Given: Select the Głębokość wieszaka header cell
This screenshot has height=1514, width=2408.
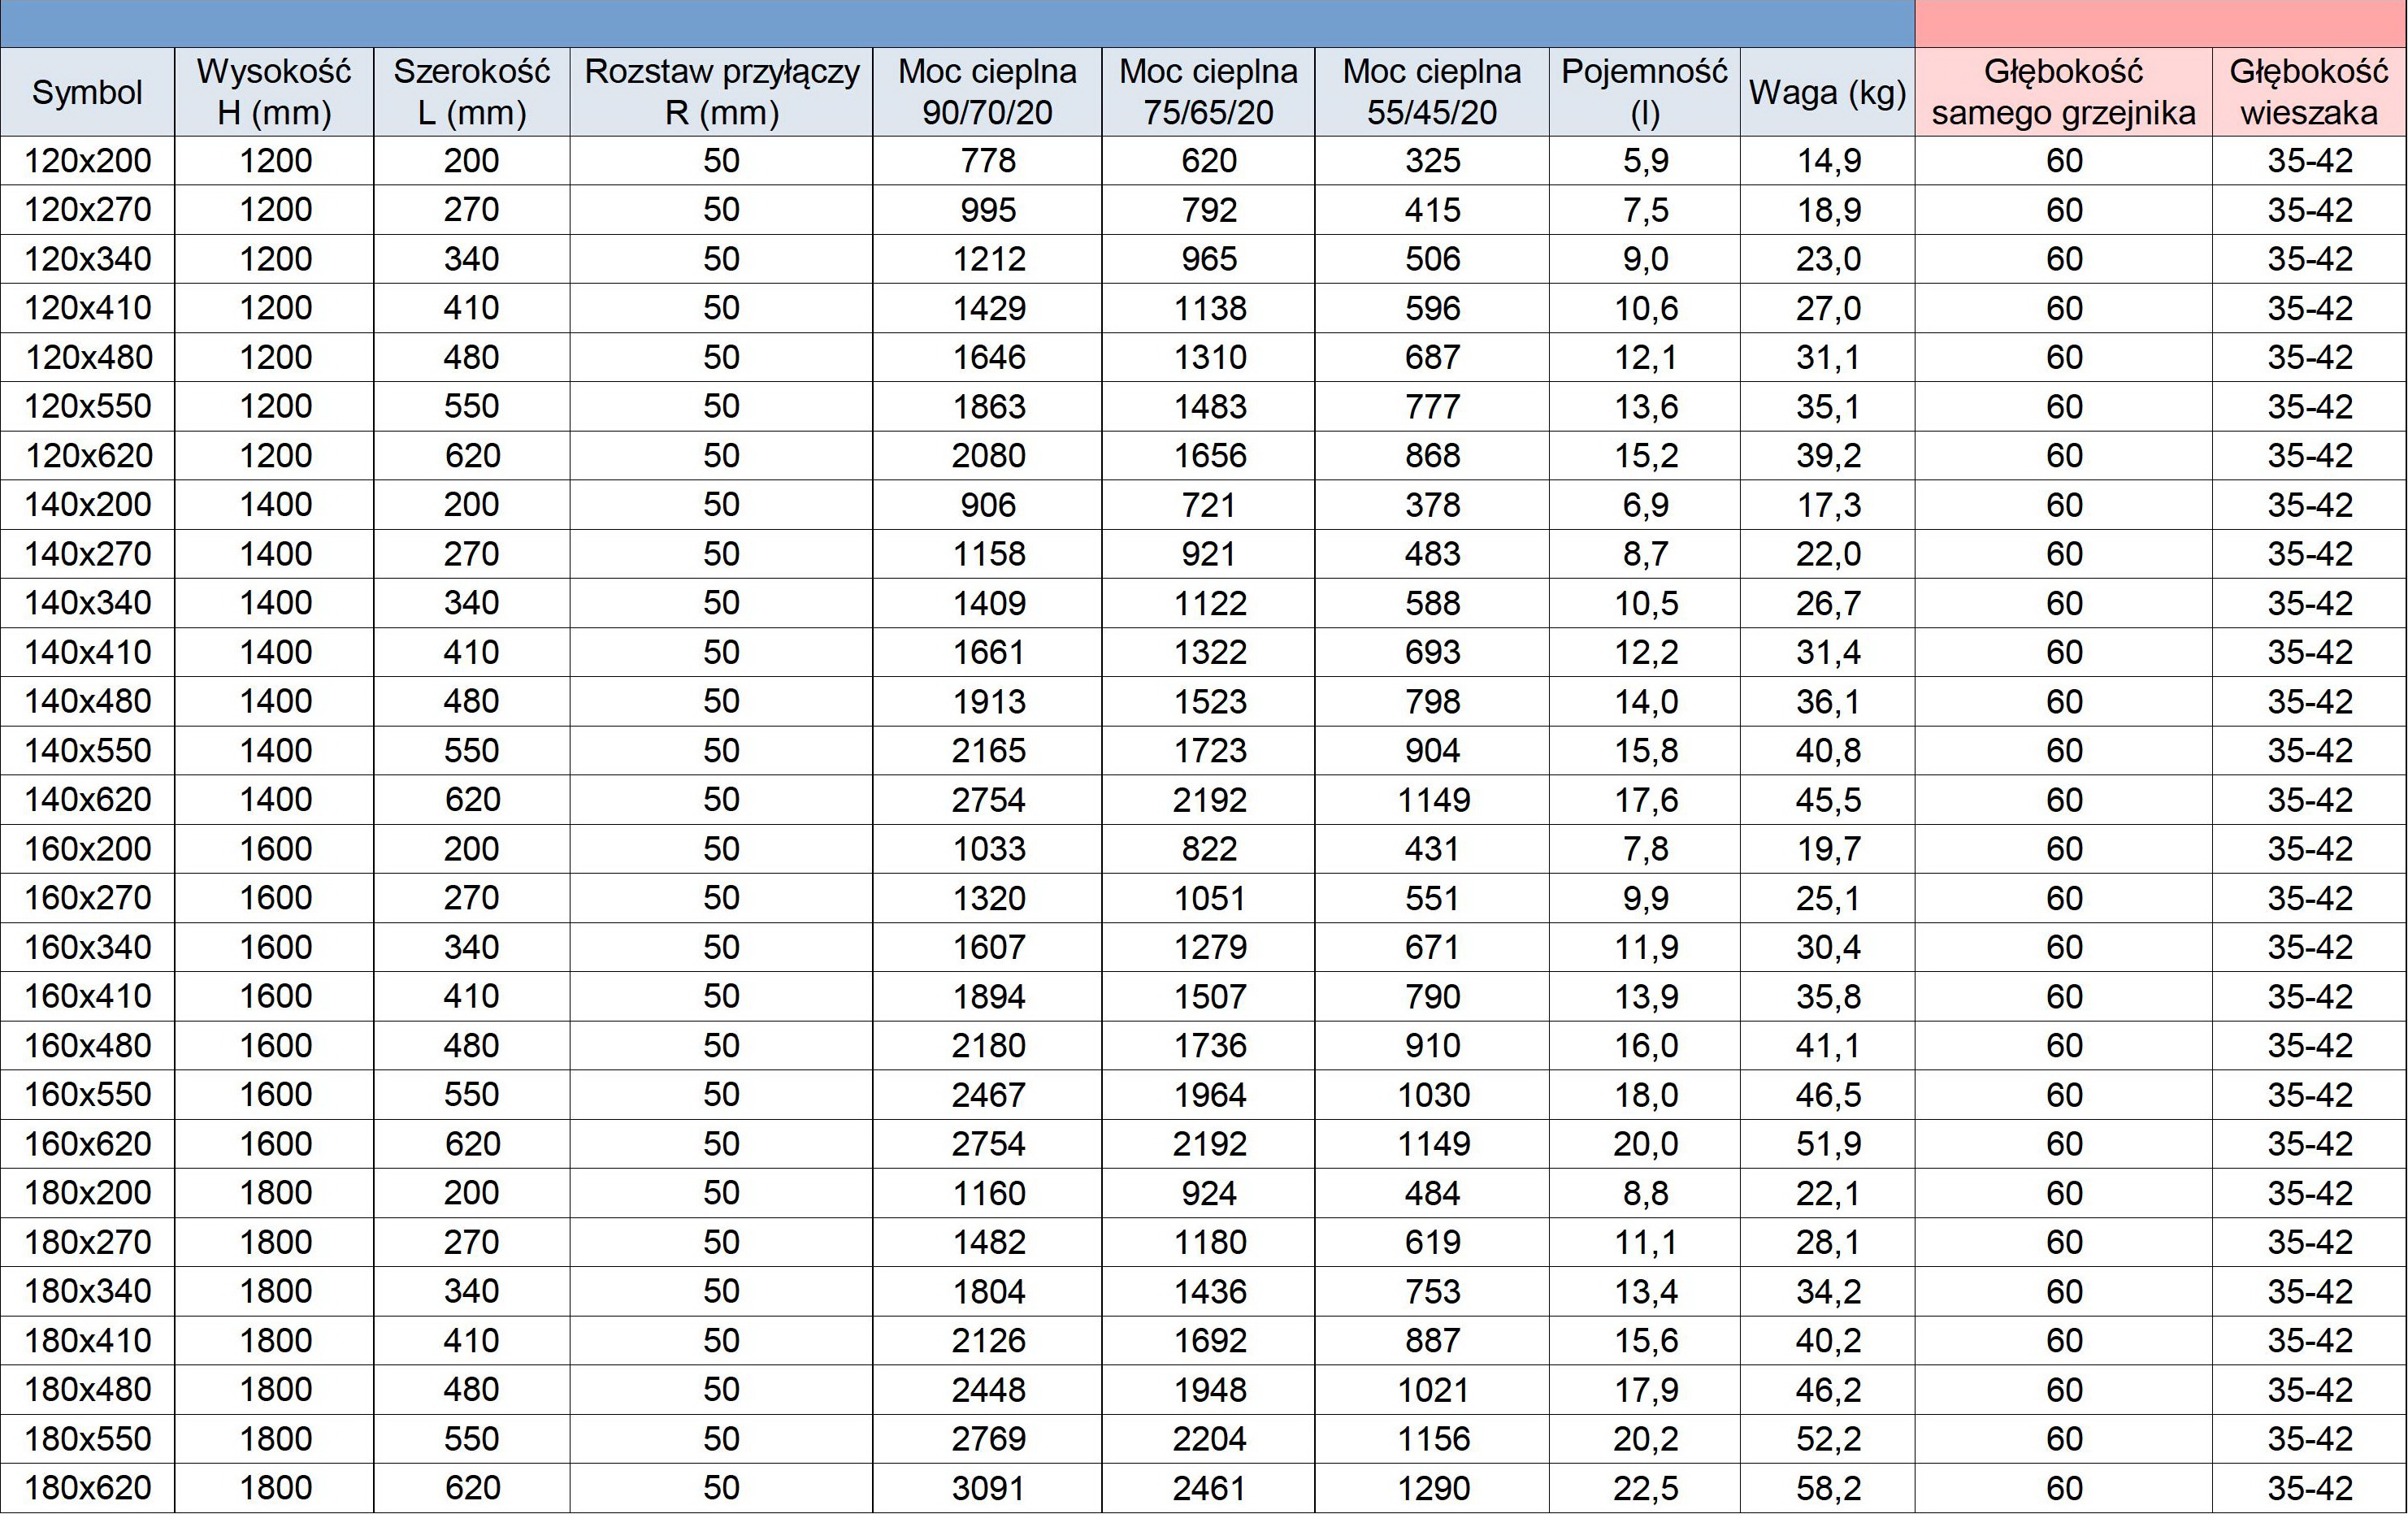Looking at the screenshot, I should [2309, 92].
